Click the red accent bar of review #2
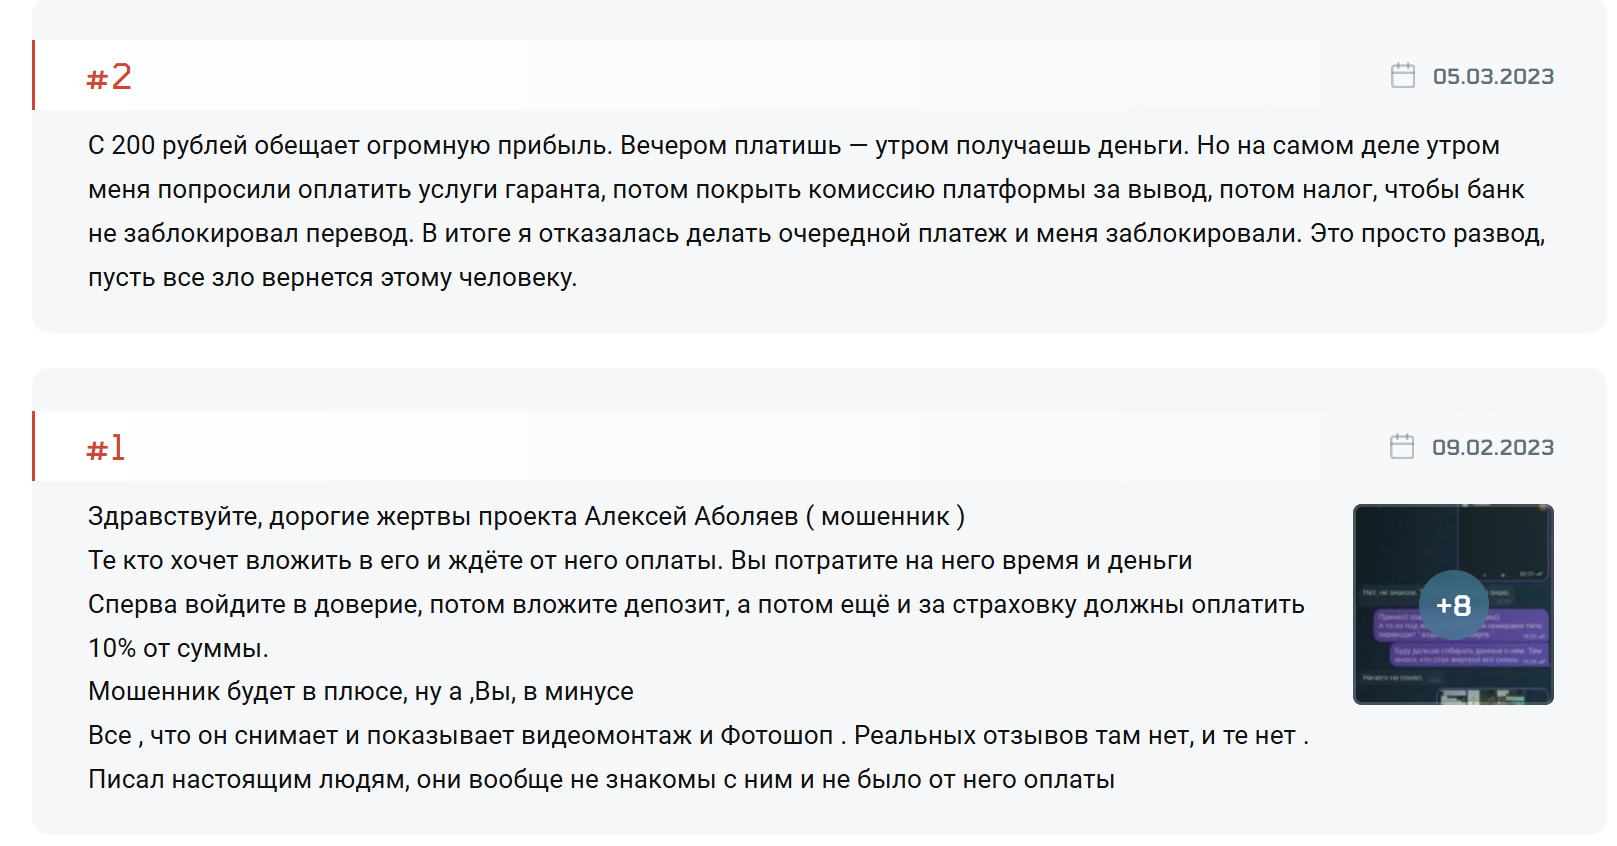The width and height of the screenshot is (1617, 846). point(34,75)
